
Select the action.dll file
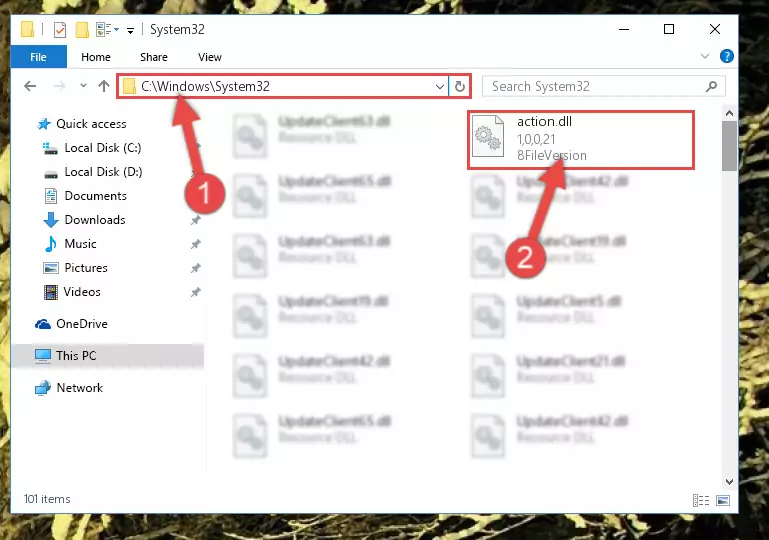tap(581, 140)
